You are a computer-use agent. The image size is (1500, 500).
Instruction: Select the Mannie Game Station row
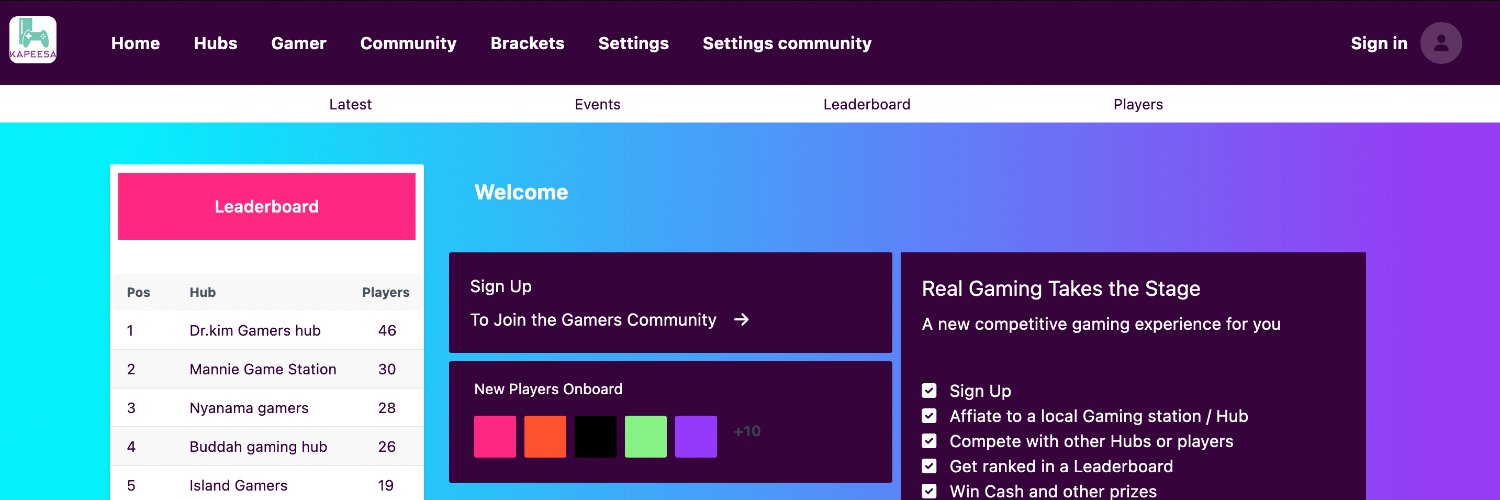(267, 369)
